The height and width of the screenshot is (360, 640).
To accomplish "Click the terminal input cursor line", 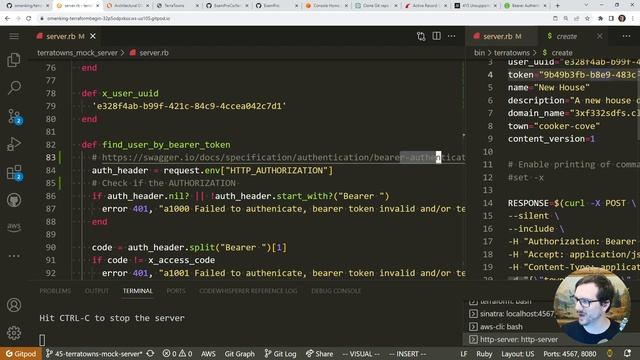I will tap(42, 340).
